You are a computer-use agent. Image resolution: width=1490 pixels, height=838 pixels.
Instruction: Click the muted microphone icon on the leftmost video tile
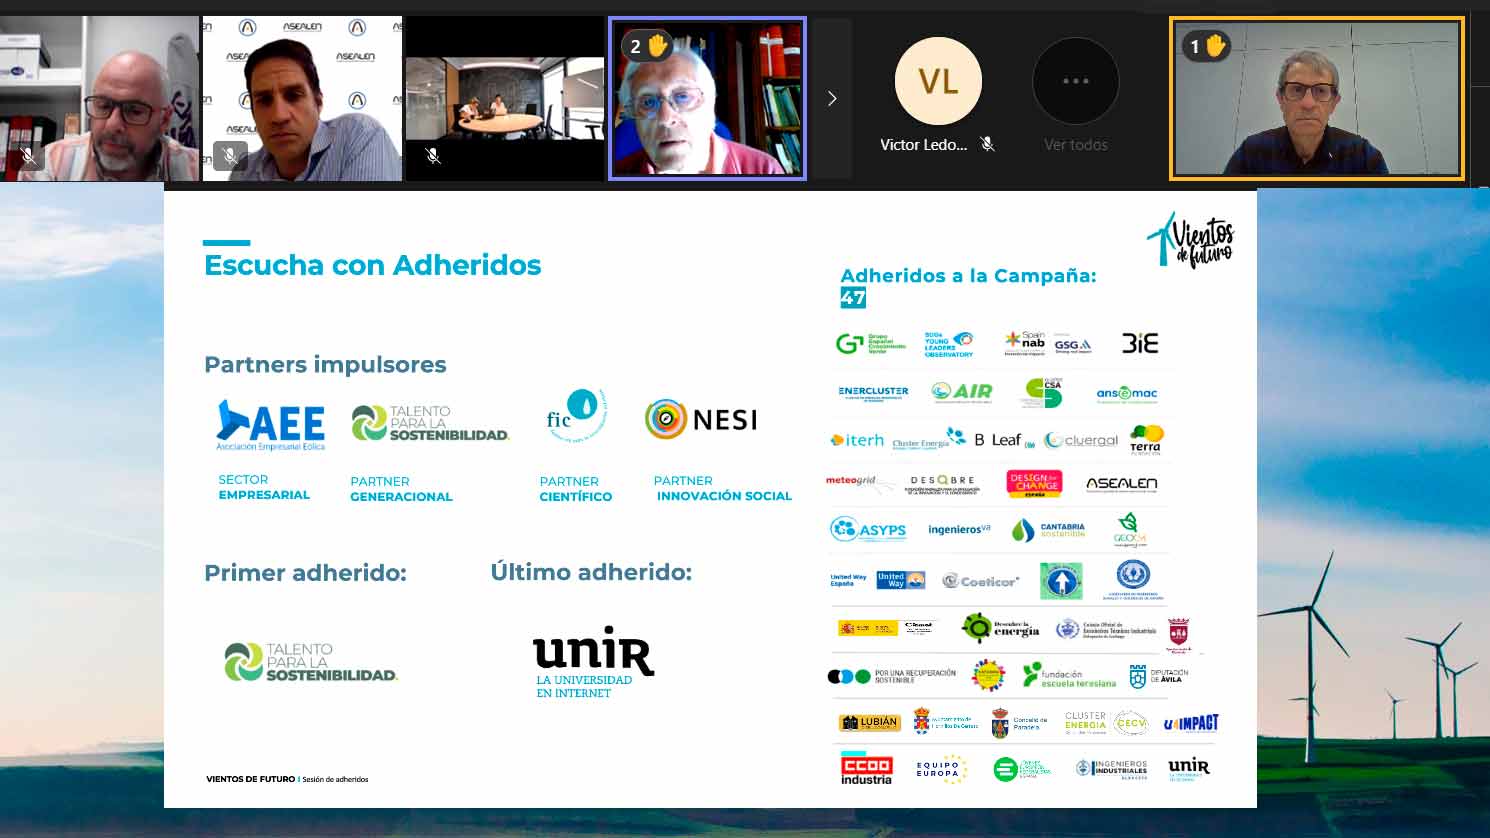click(28, 156)
